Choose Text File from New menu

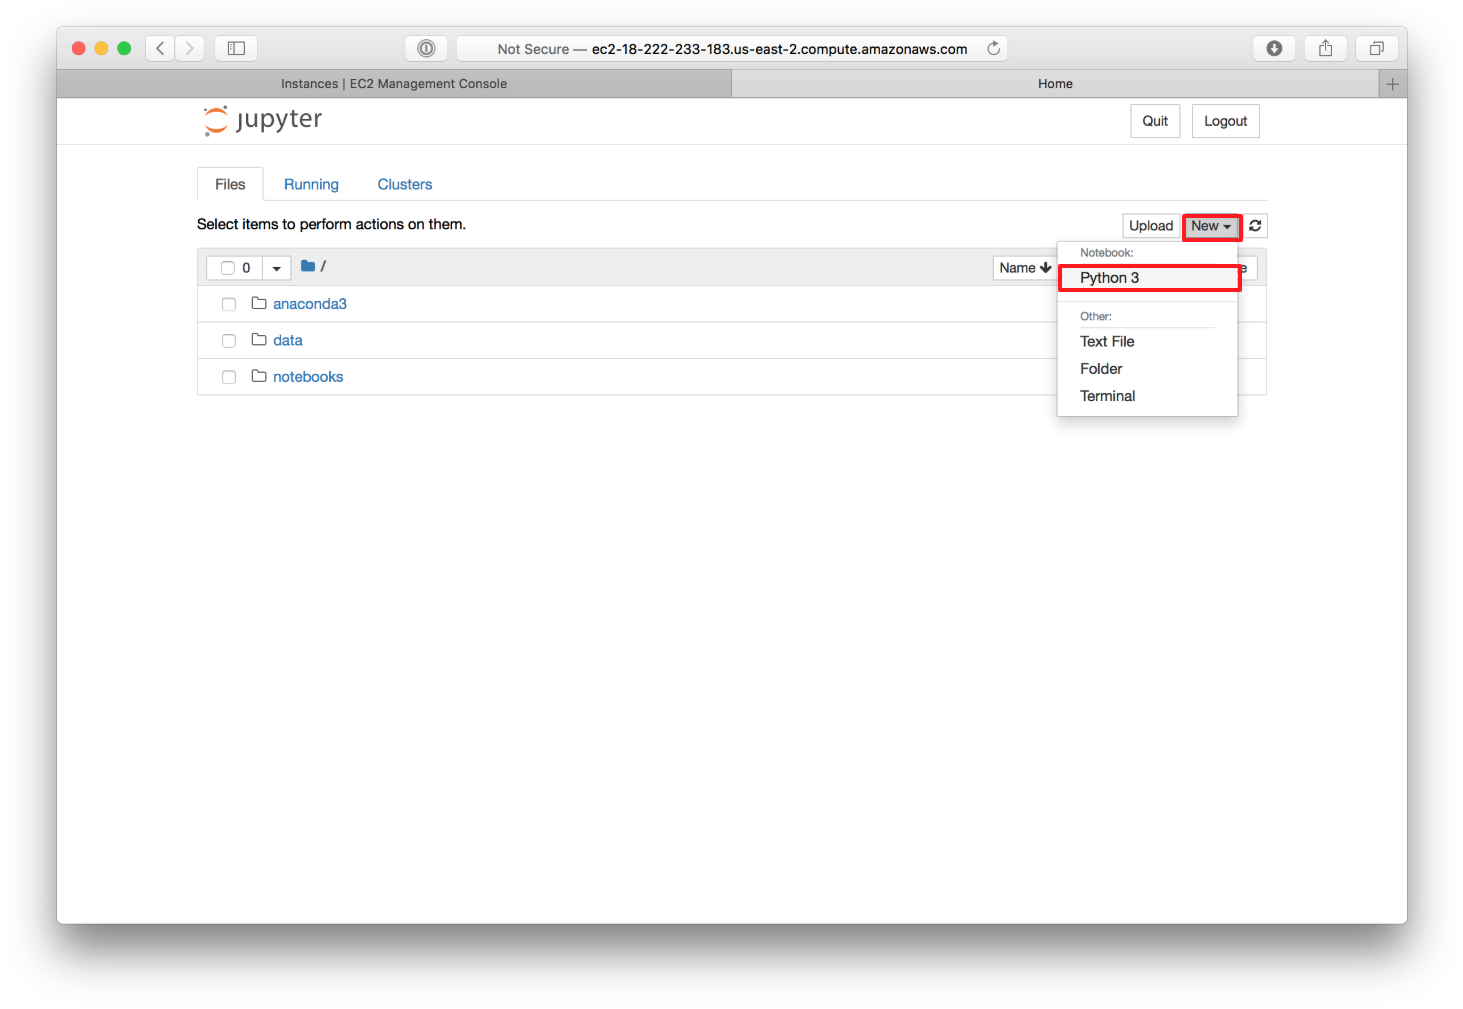point(1147,341)
